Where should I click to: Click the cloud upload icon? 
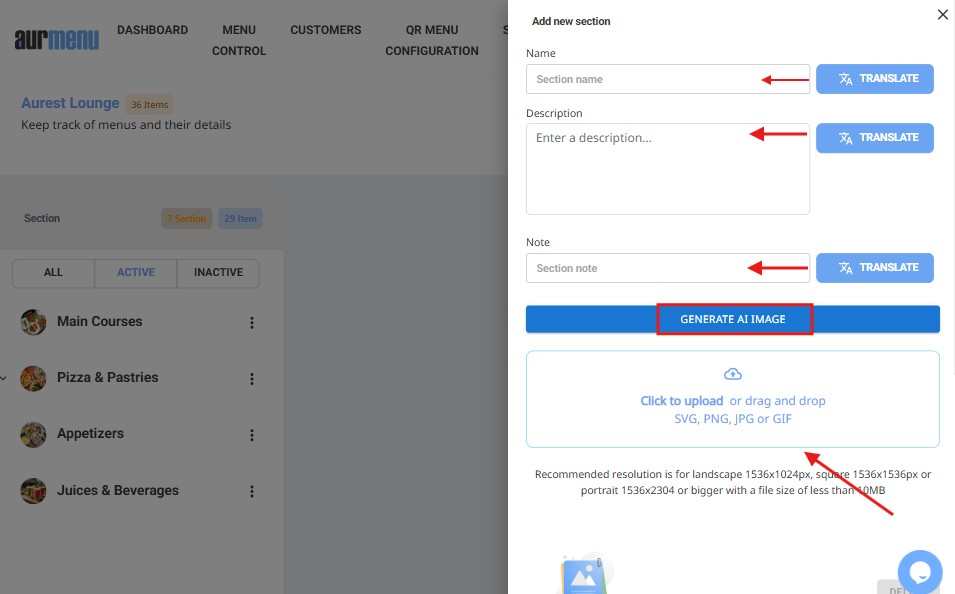(733, 374)
